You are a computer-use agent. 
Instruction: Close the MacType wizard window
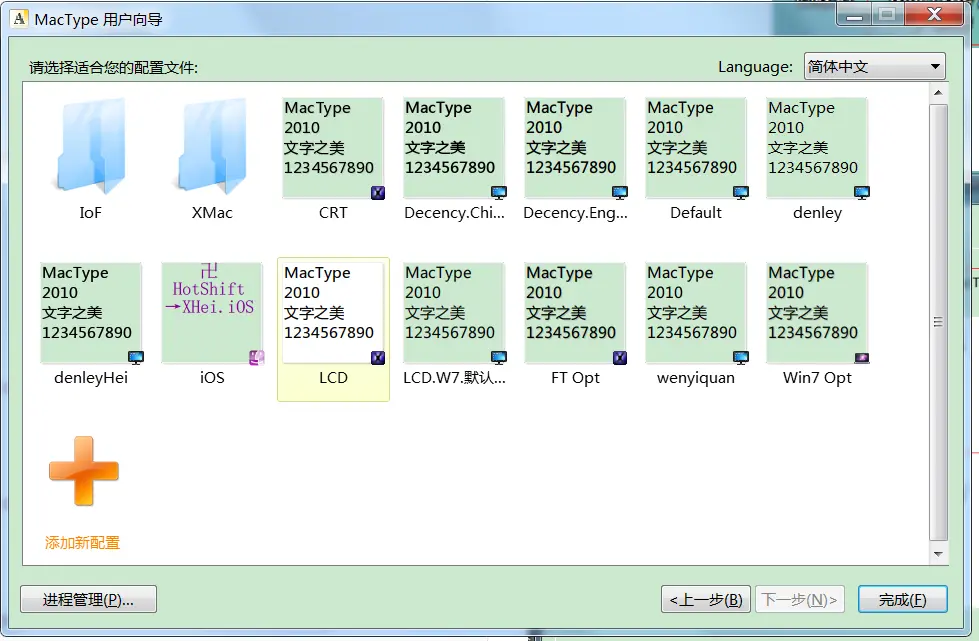tap(934, 14)
